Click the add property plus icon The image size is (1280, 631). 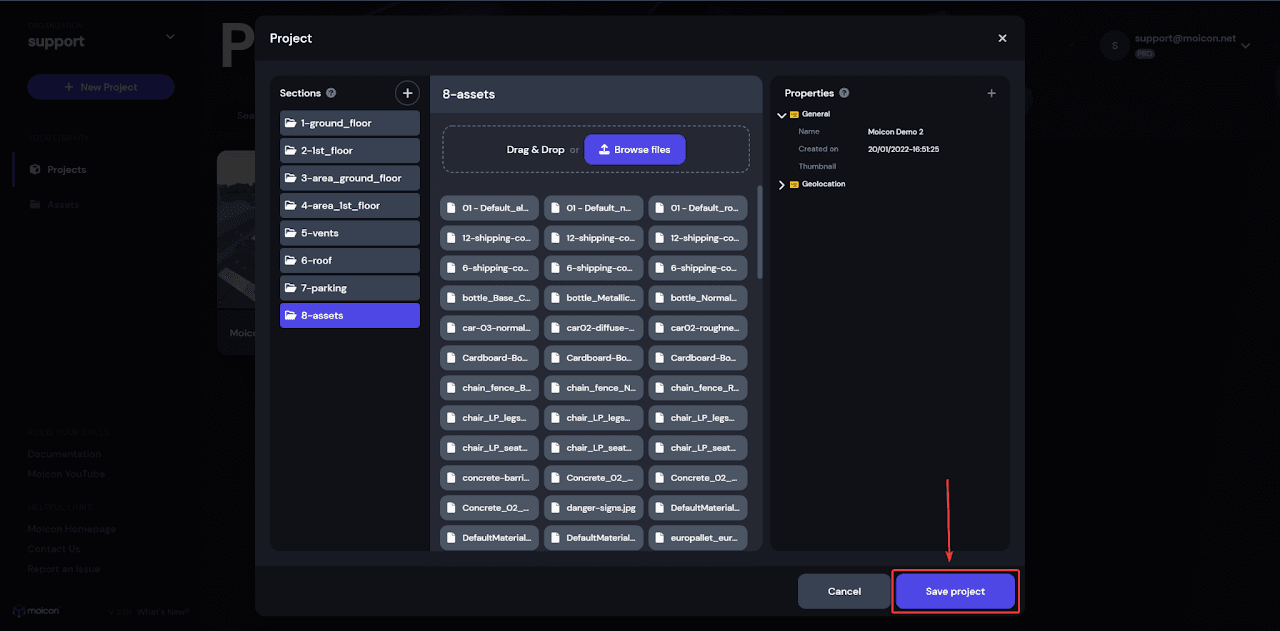991,93
